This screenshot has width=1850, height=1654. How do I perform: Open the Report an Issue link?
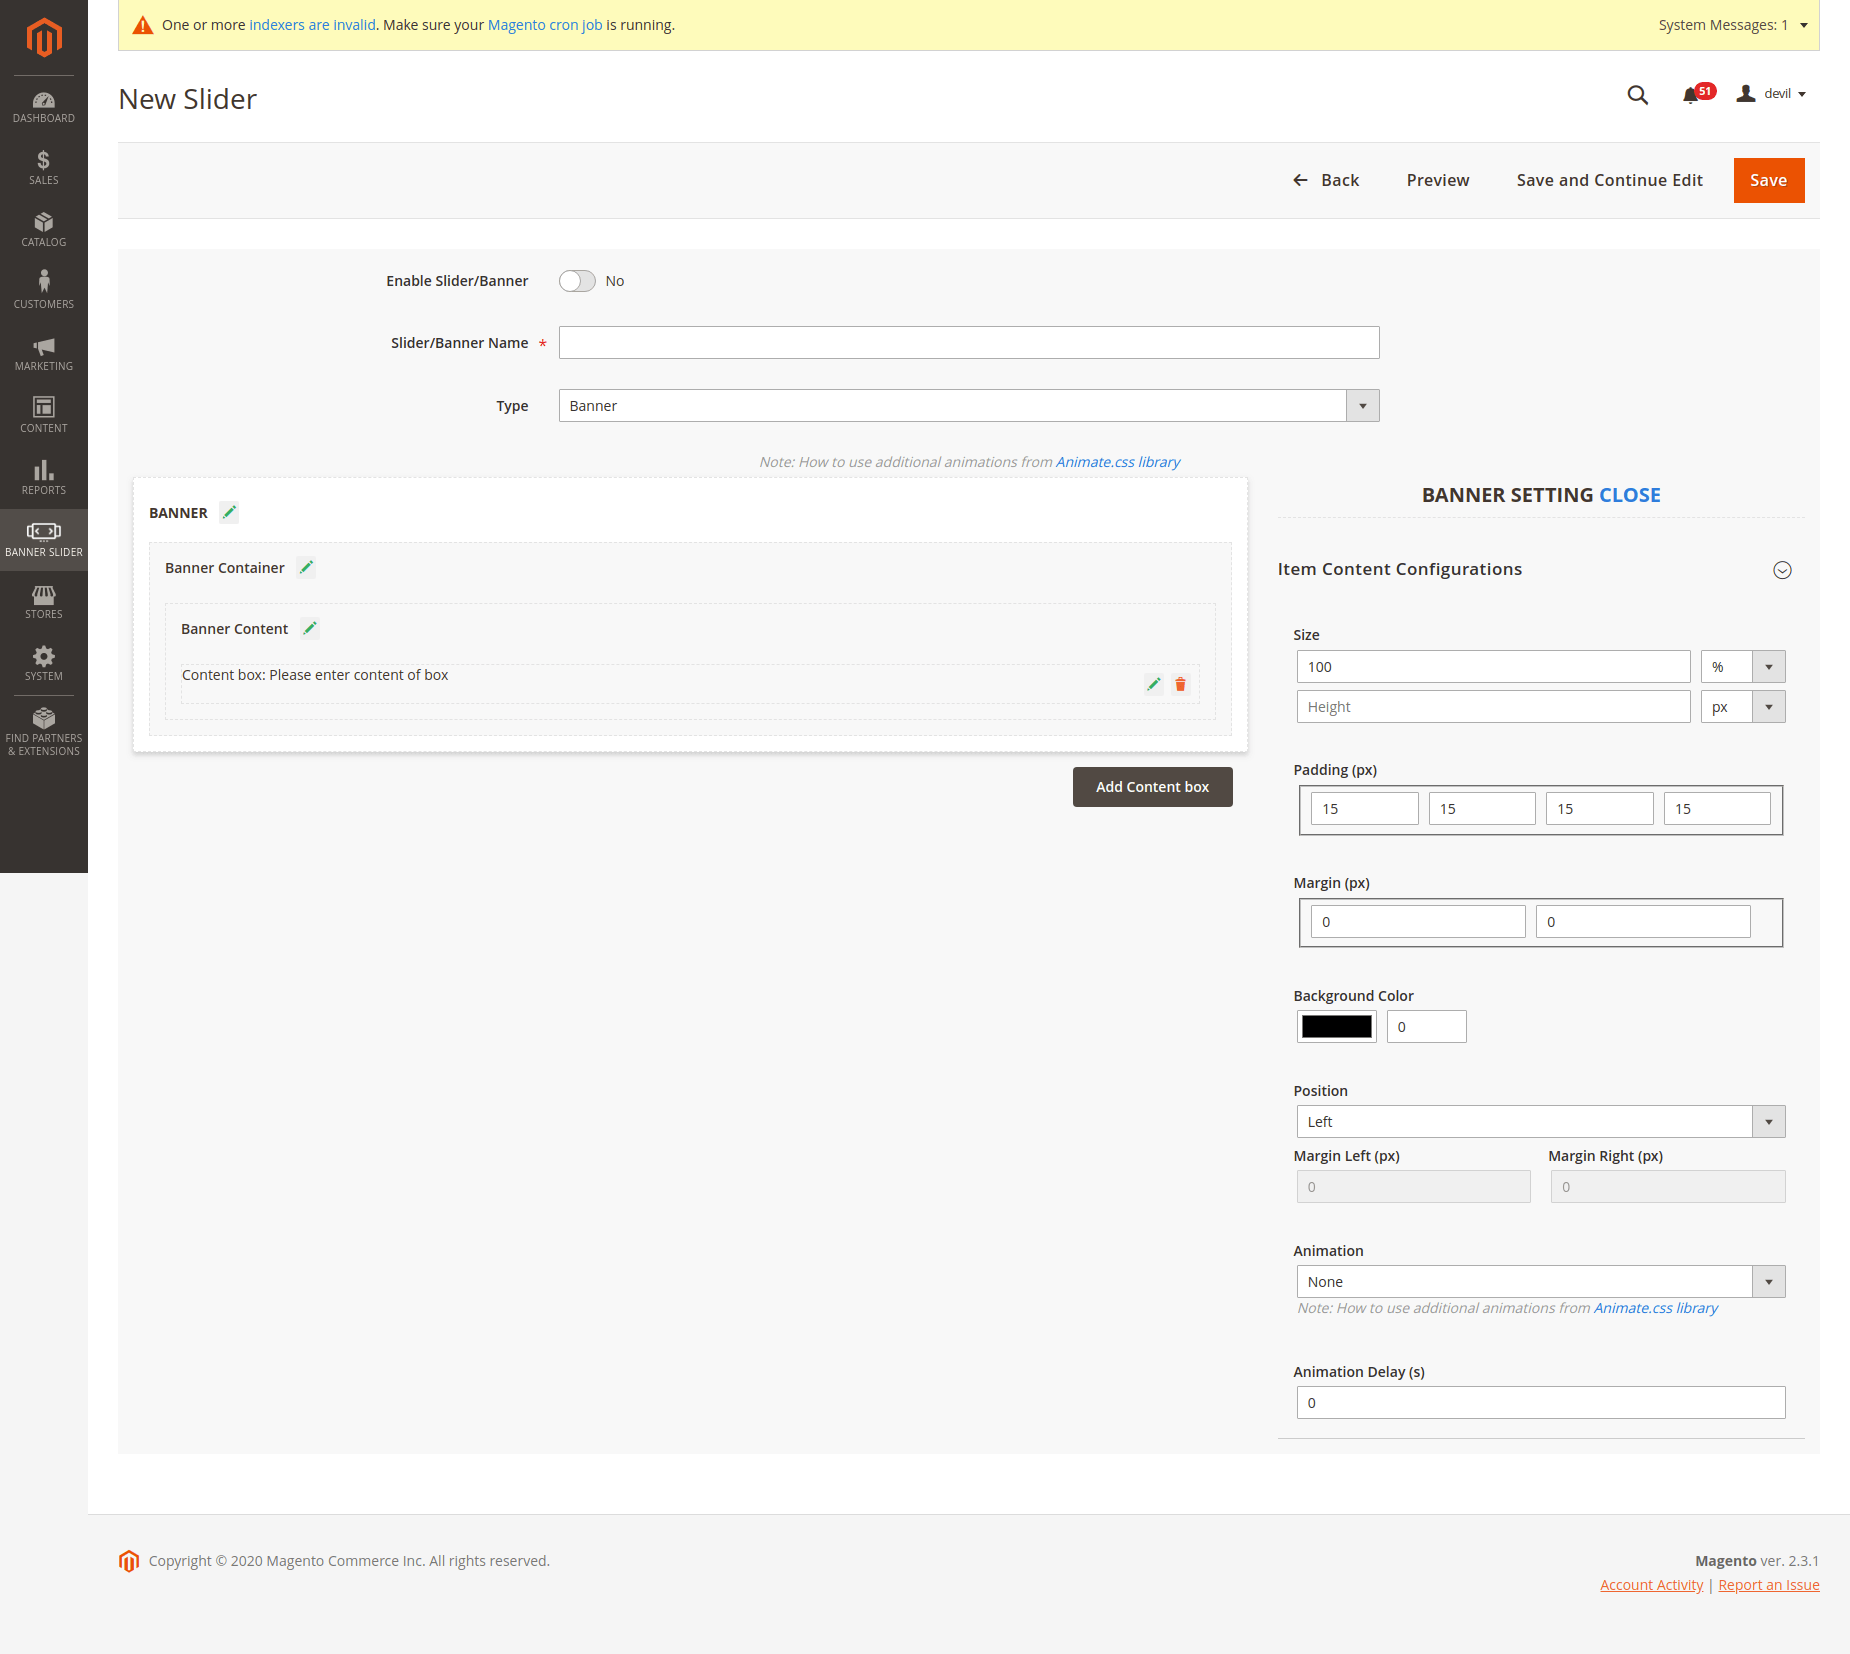click(x=1769, y=1585)
